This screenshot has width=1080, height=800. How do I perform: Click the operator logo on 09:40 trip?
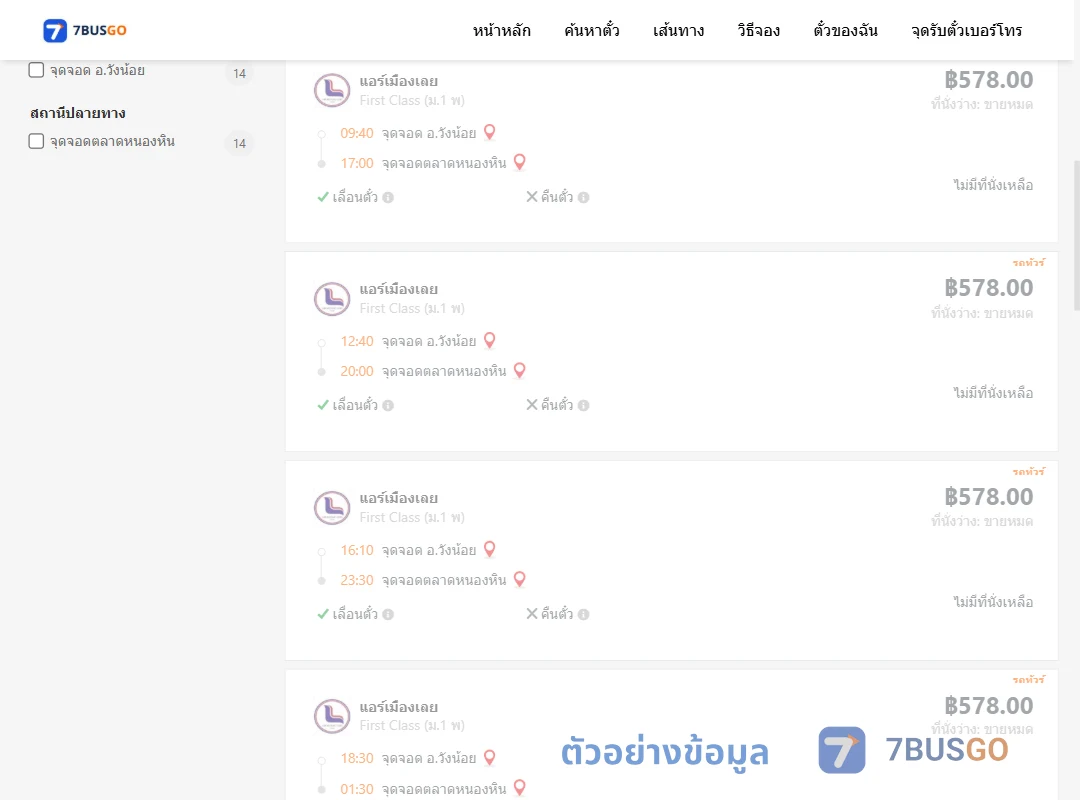tap(332, 90)
